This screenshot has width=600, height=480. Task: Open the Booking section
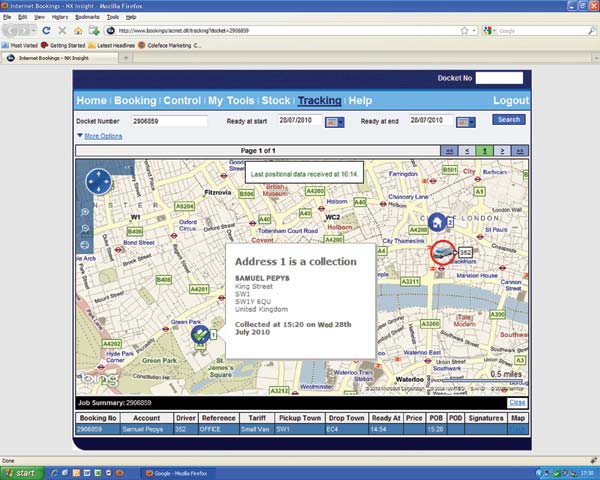click(135, 100)
